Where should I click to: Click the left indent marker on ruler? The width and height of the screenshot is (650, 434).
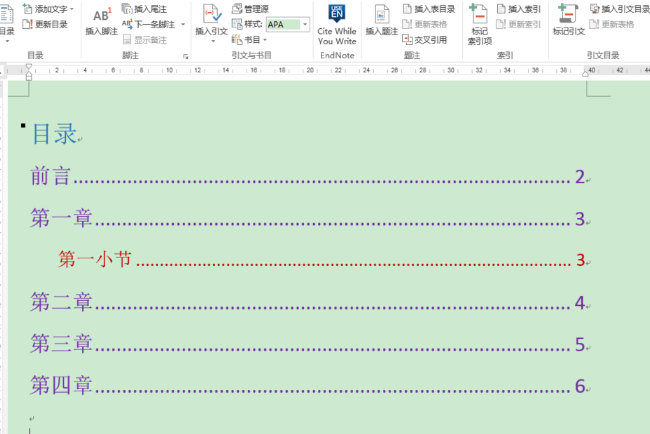point(29,78)
